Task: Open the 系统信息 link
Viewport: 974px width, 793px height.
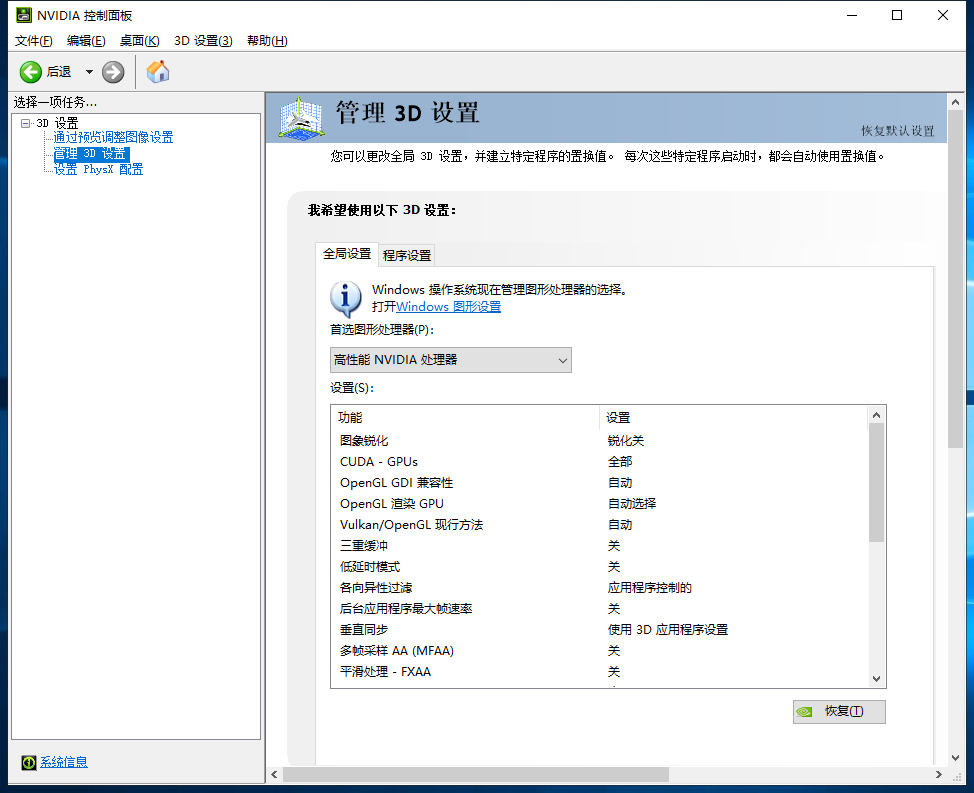Action: (64, 762)
